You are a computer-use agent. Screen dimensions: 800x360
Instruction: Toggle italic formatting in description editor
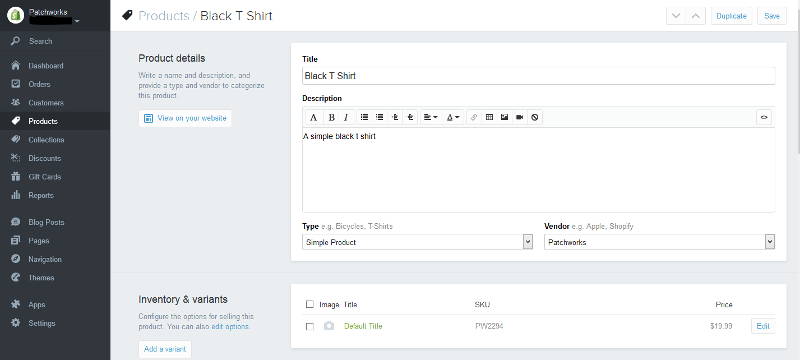click(346, 117)
